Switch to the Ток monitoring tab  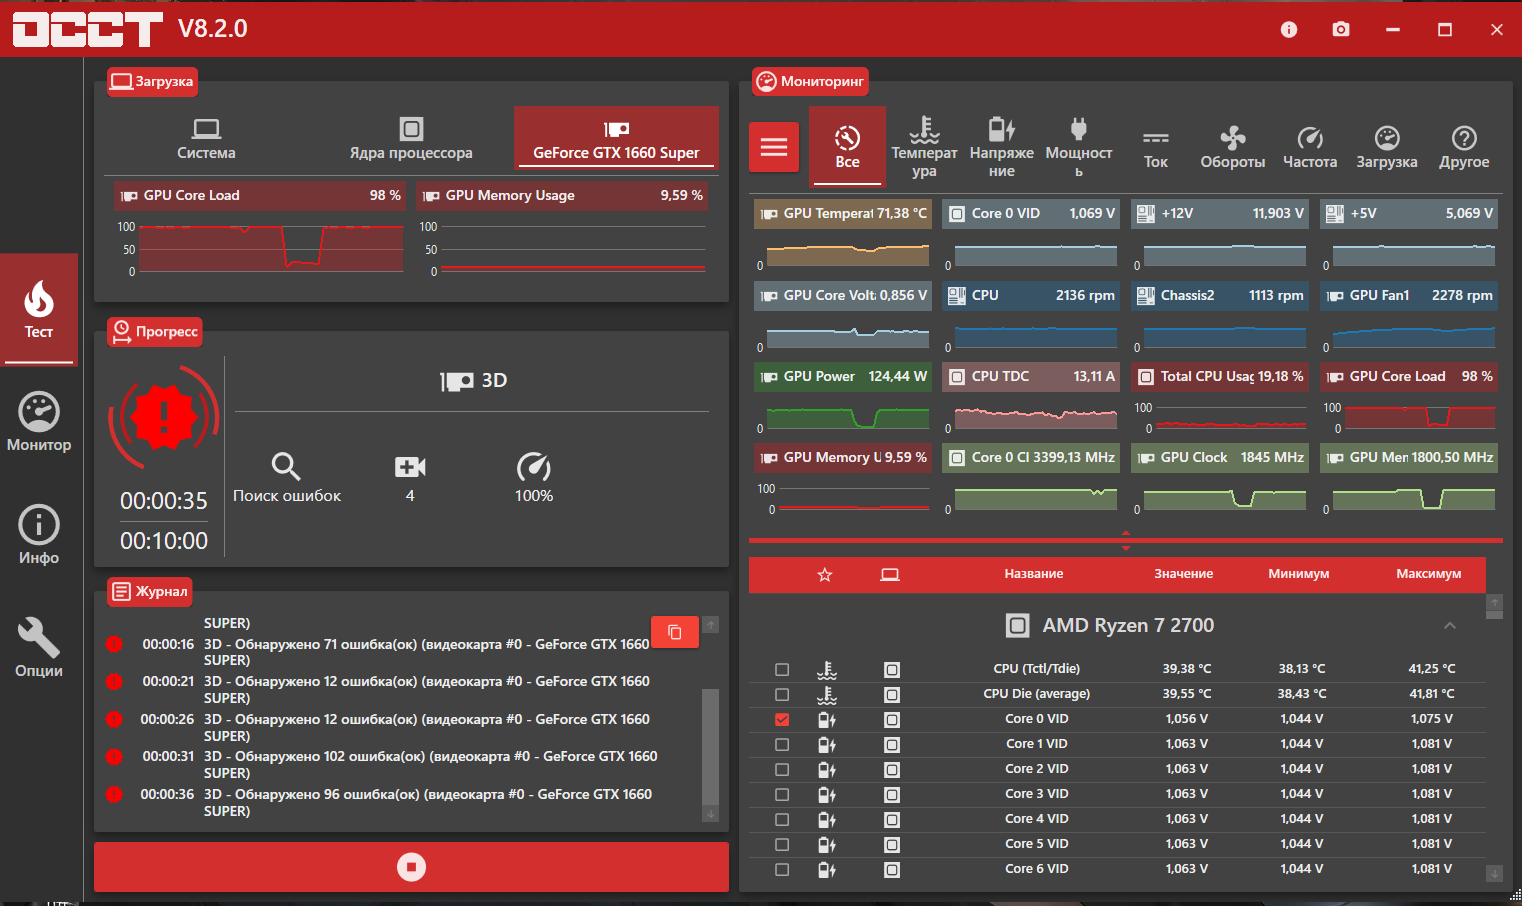[x=1155, y=147]
